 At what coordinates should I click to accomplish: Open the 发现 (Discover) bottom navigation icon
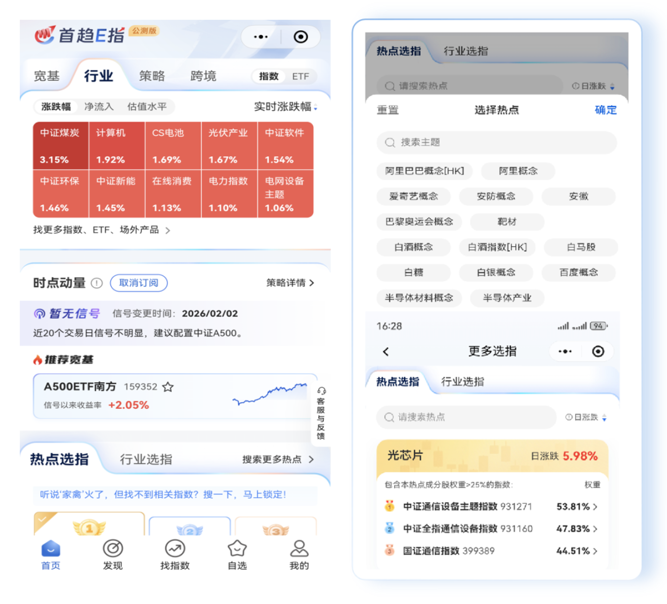[112, 554]
